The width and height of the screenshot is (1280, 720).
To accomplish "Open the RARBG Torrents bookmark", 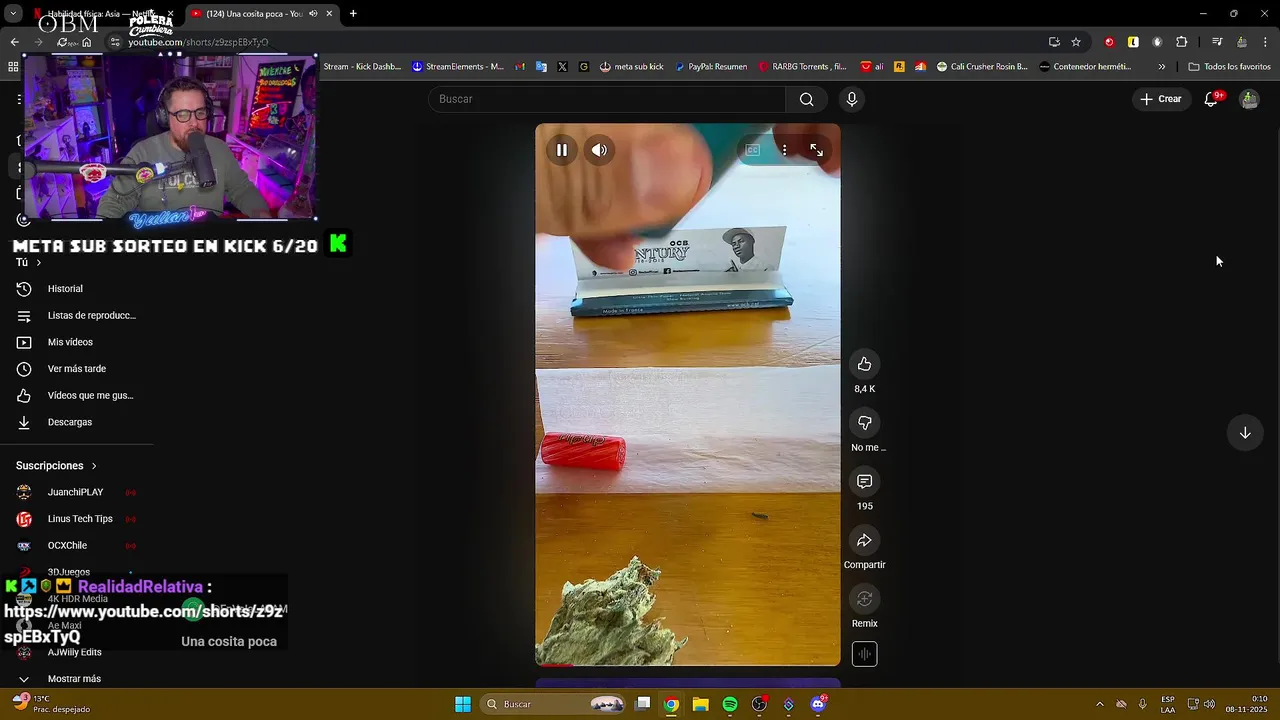I will coord(802,67).
